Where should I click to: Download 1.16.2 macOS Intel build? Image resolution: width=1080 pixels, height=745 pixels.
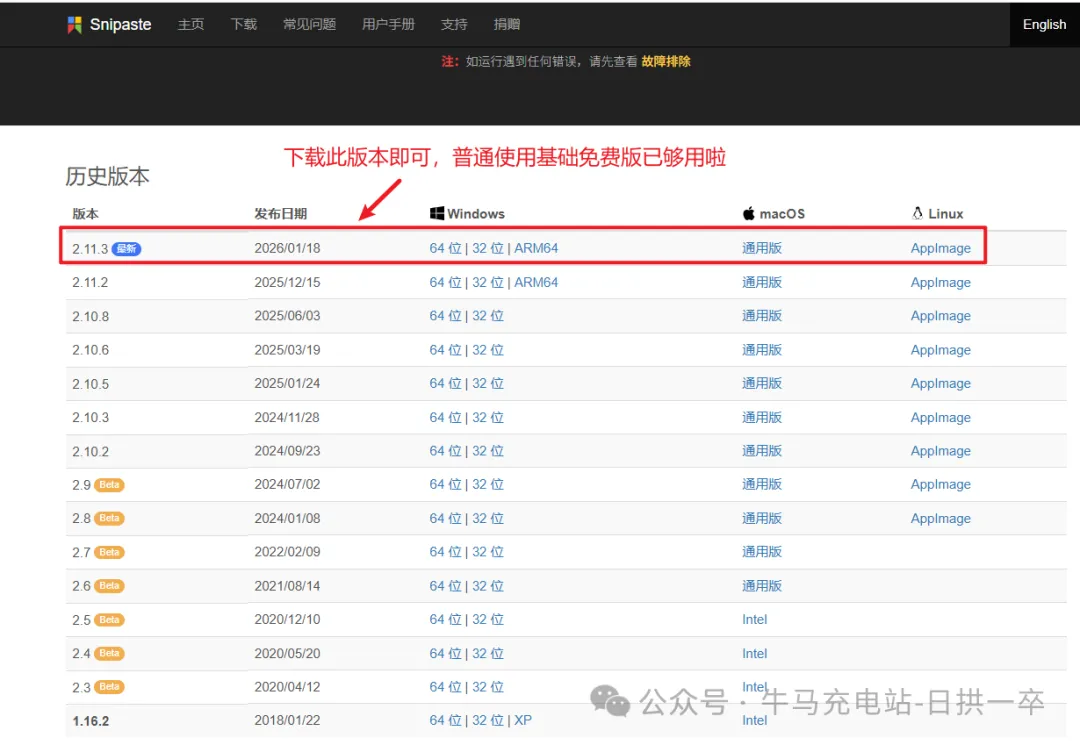(x=754, y=720)
